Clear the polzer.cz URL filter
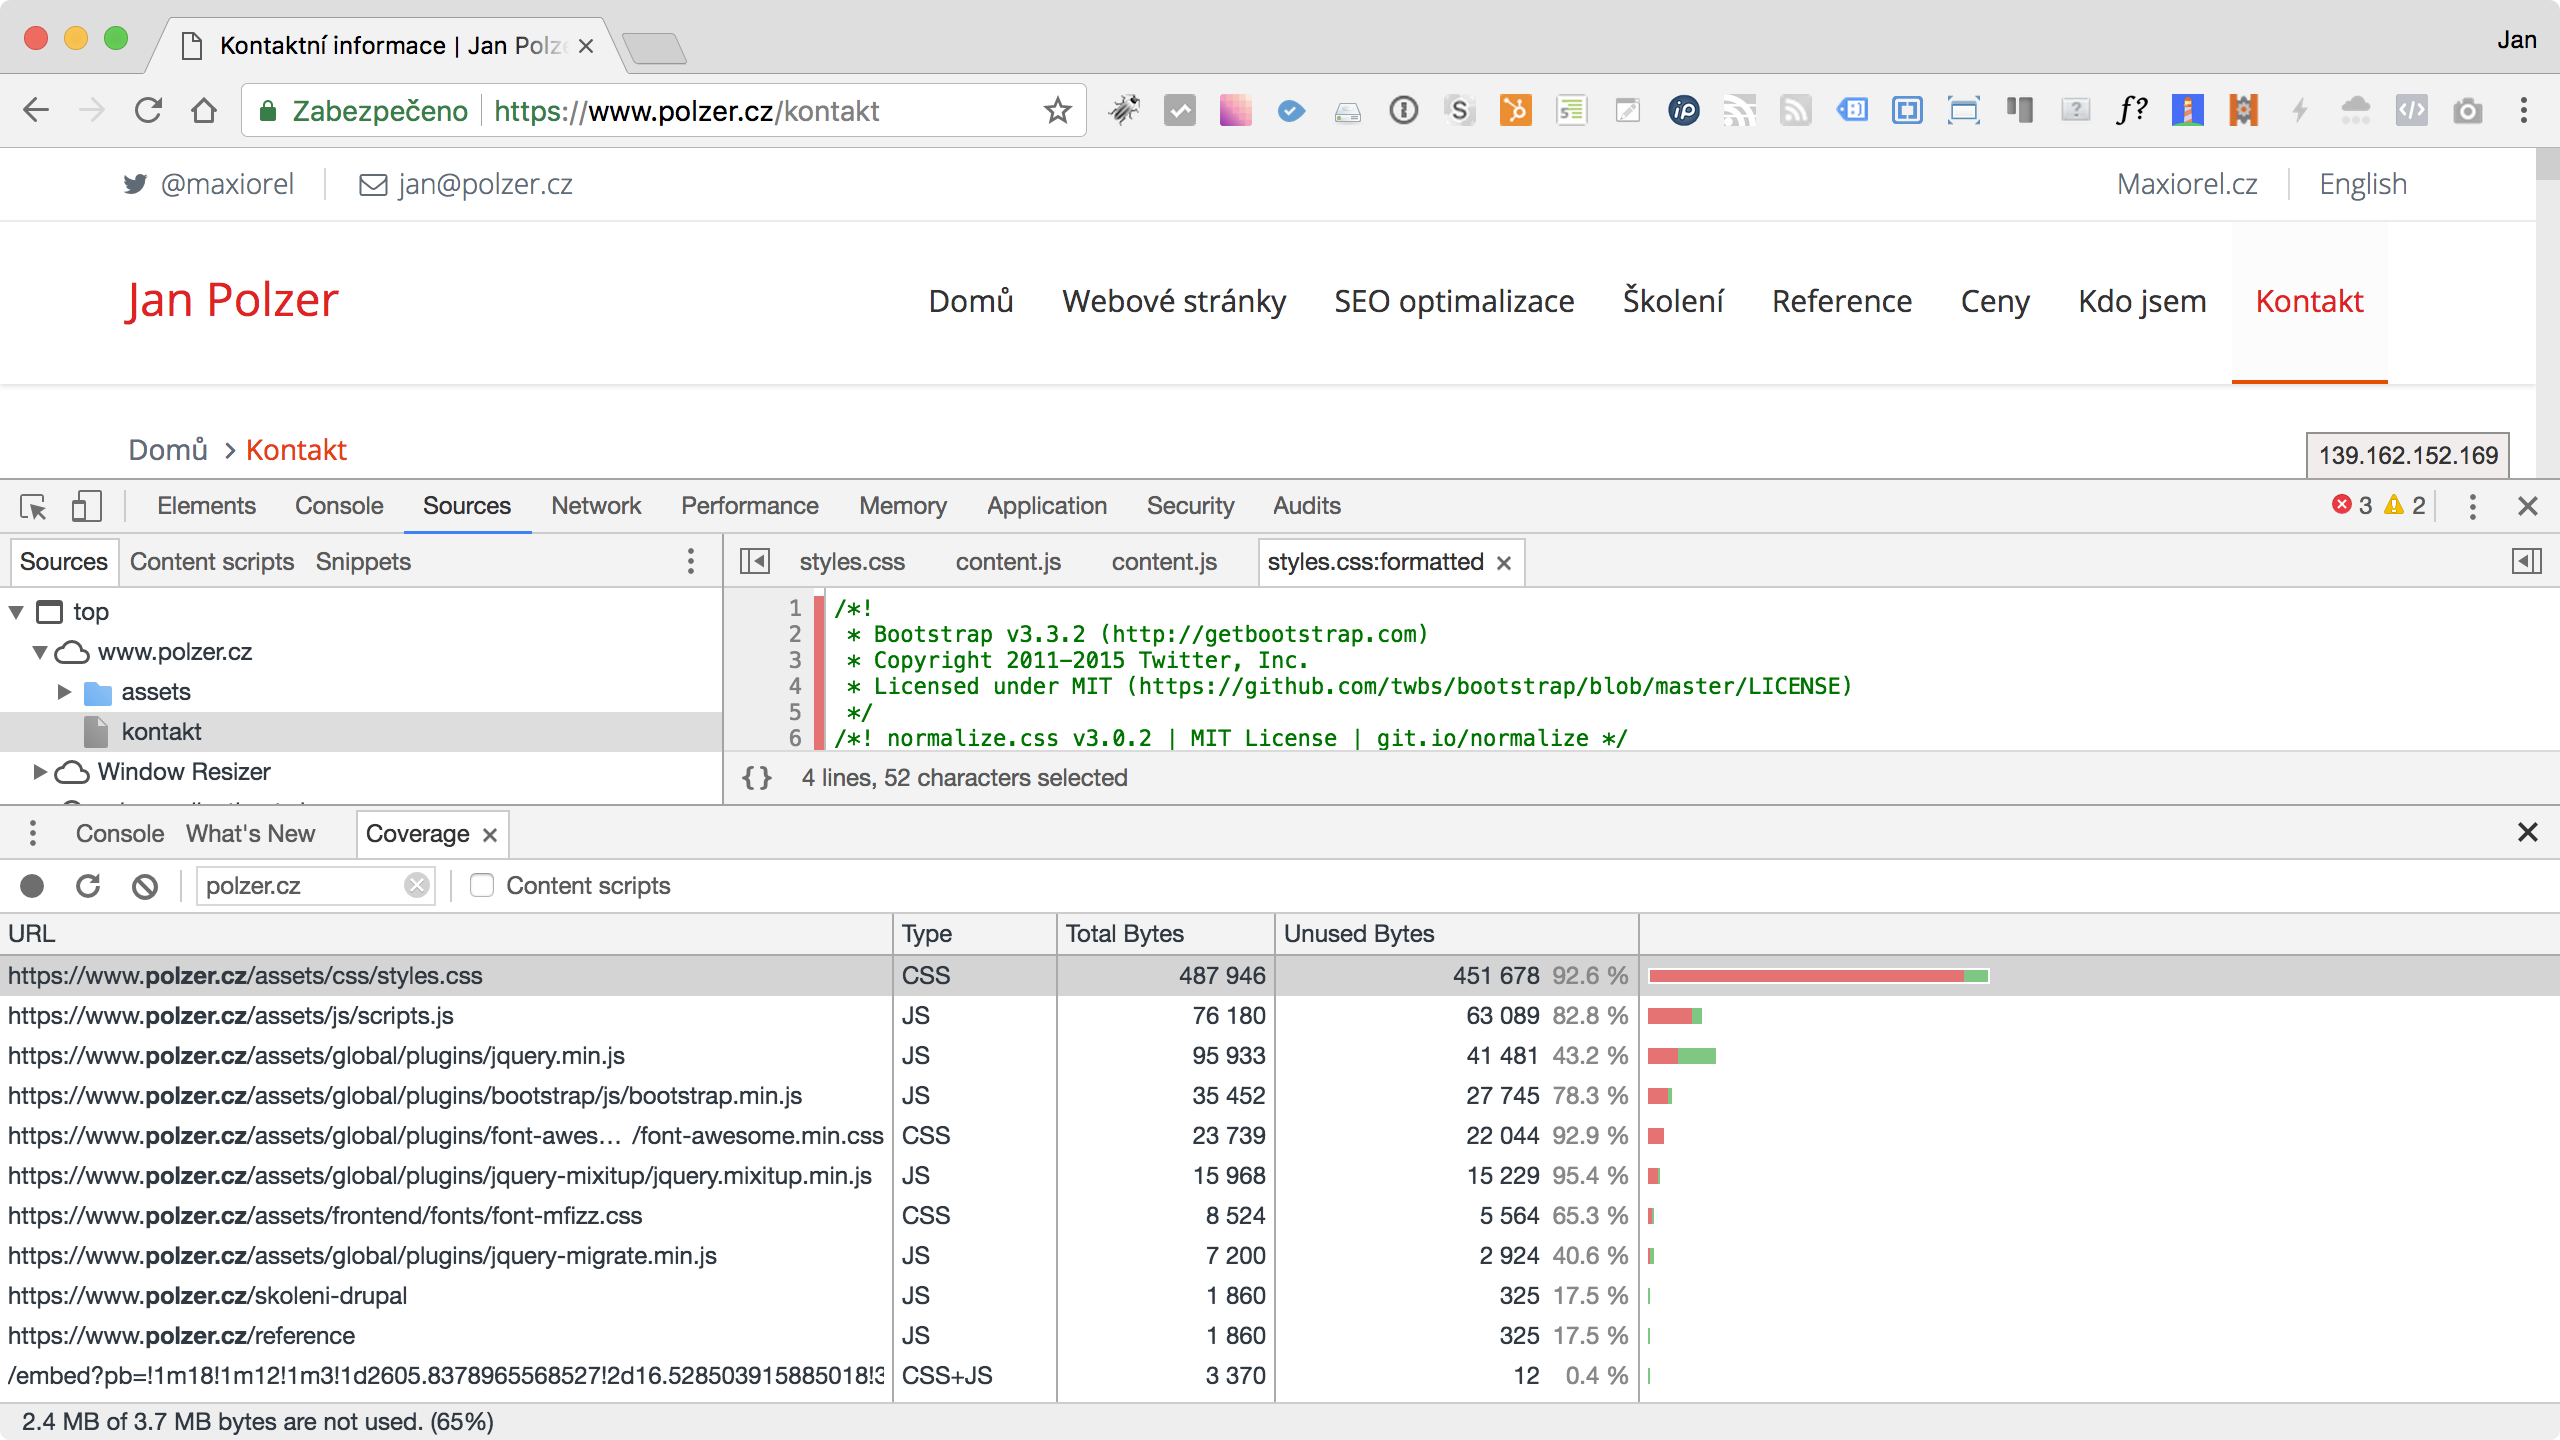This screenshot has height=1440, width=2560. pyautogui.click(x=417, y=886)
